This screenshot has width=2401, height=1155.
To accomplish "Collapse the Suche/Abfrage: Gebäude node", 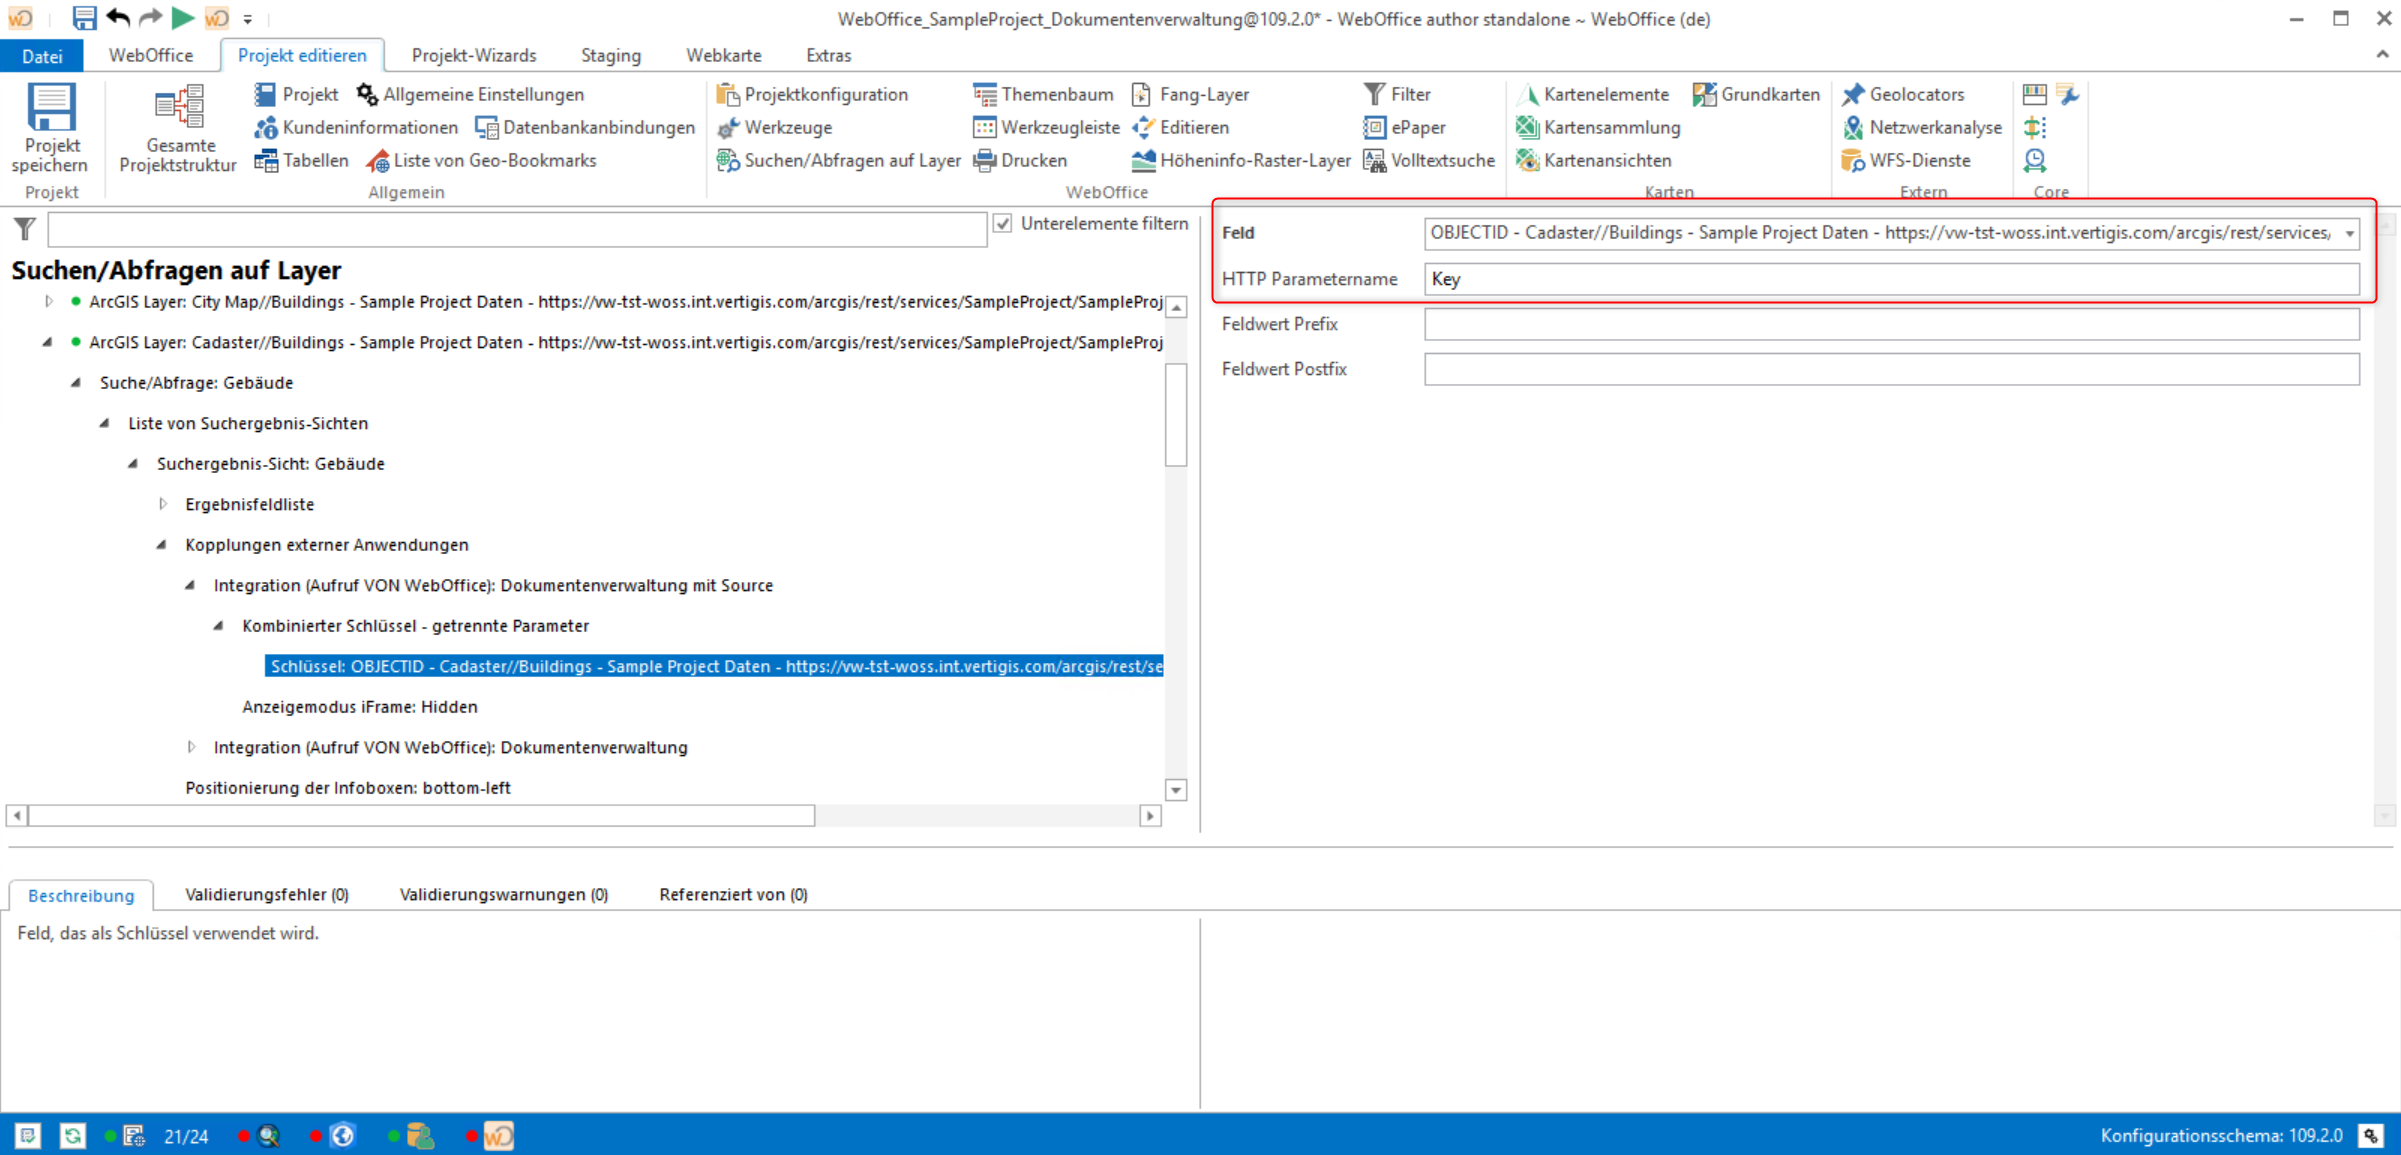I will click(75, 382).
